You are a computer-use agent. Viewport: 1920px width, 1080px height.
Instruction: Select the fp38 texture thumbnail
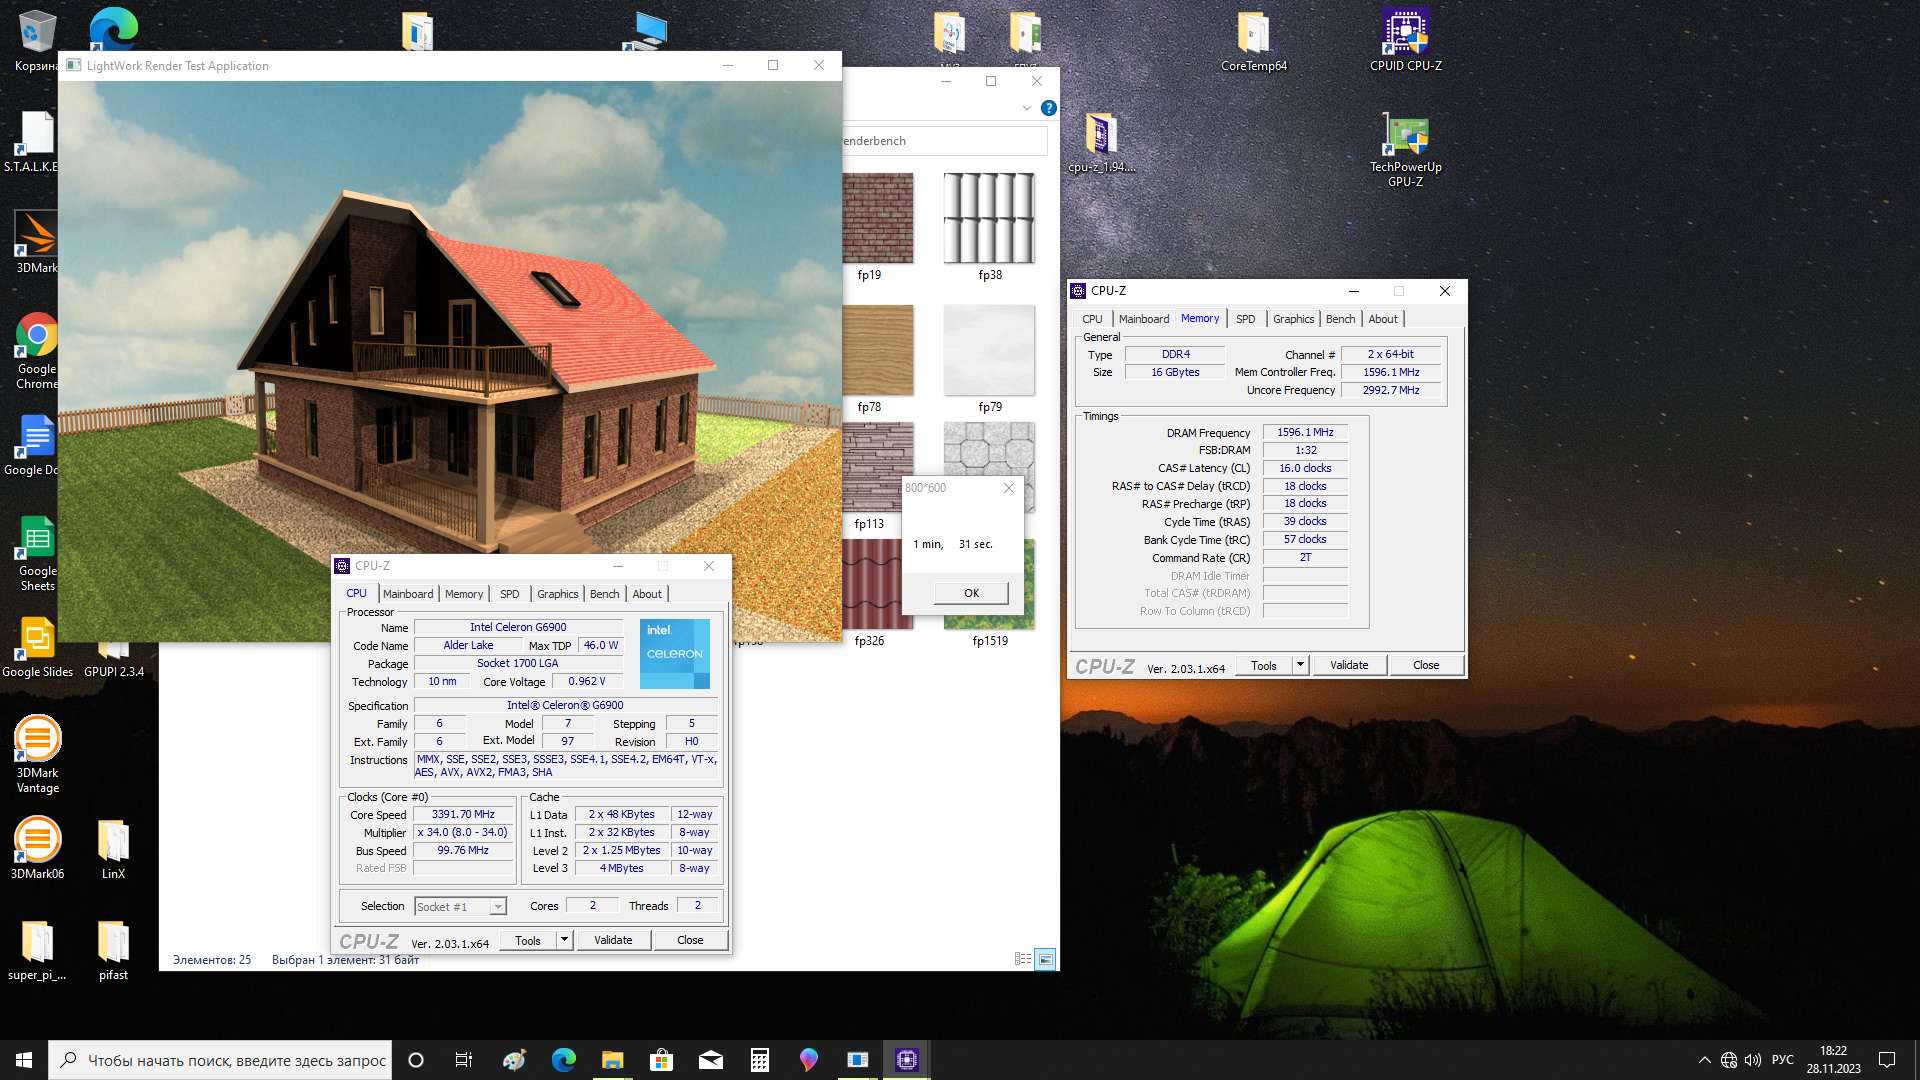(989, 220)
